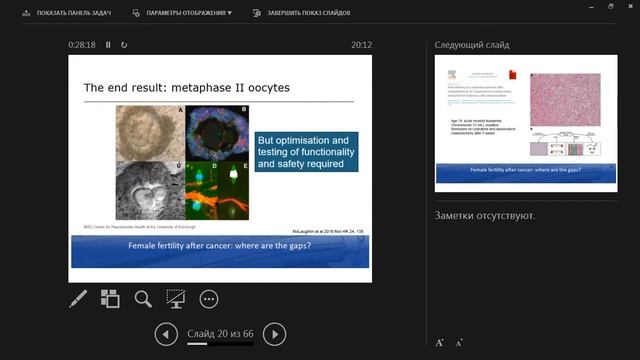The height and width of the screenshot is (360, 640).
Task: Decrease the notes text size
Action: [459, 343]
